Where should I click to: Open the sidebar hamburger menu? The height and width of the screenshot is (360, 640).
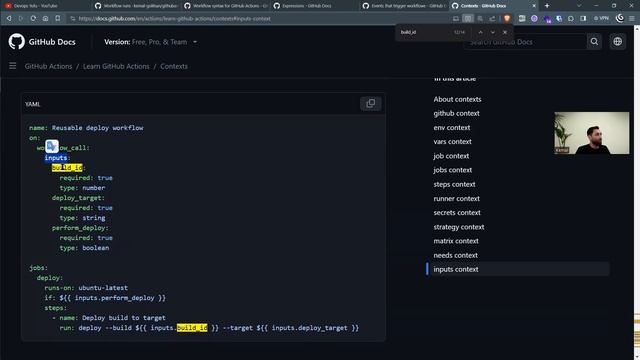click(x=13, y=66)
